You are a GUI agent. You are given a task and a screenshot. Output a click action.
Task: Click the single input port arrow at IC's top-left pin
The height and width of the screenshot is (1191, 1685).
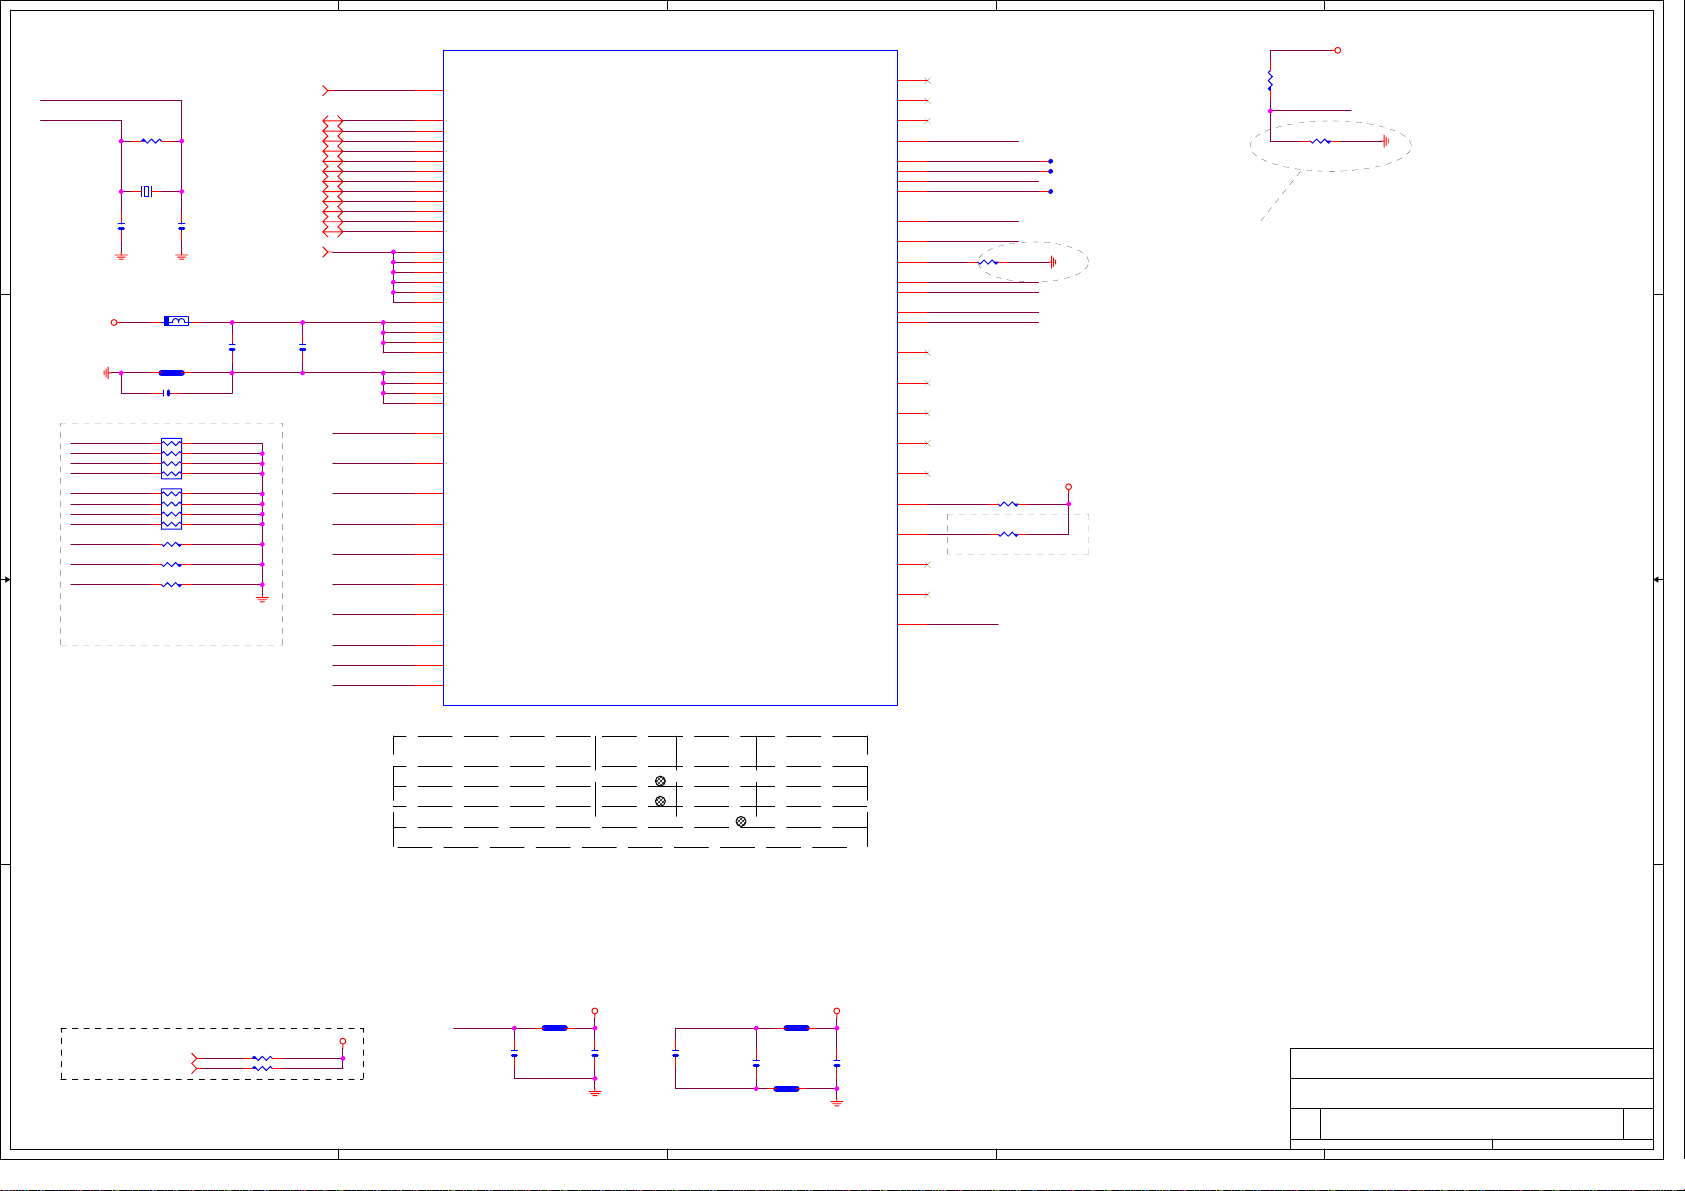(x=326, y=90)
